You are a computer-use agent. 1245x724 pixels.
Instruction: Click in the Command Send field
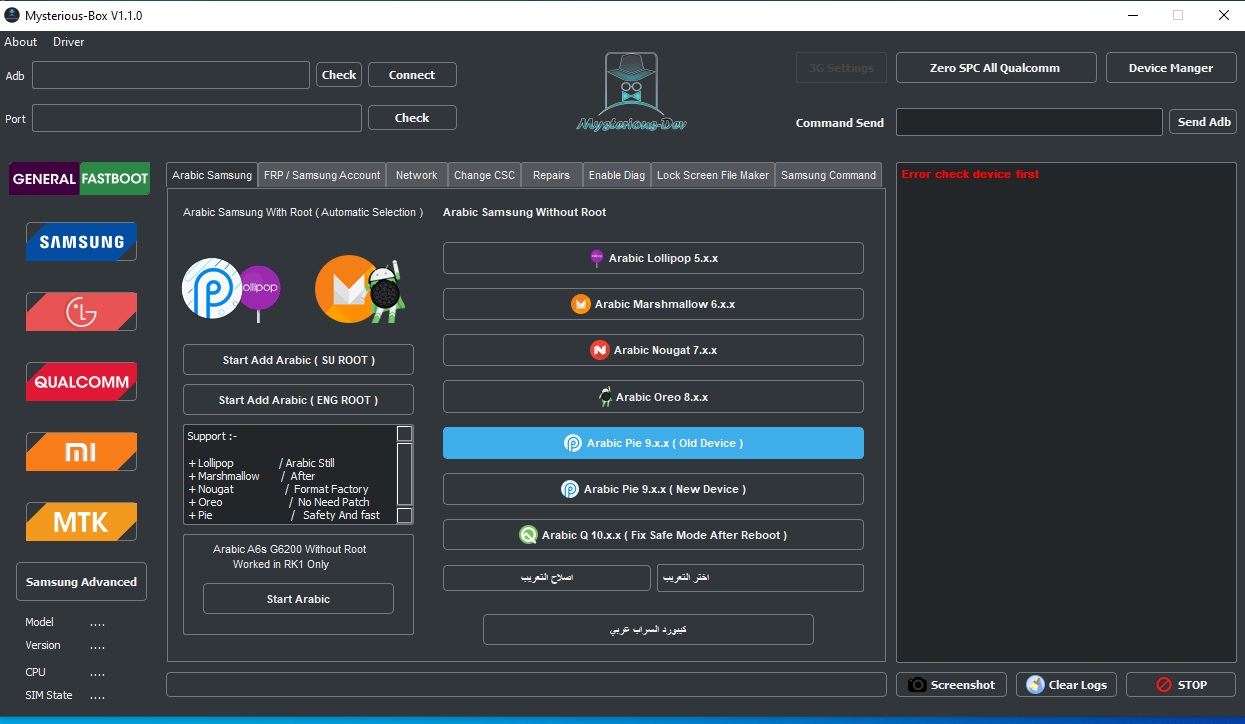click(1029, 122)
